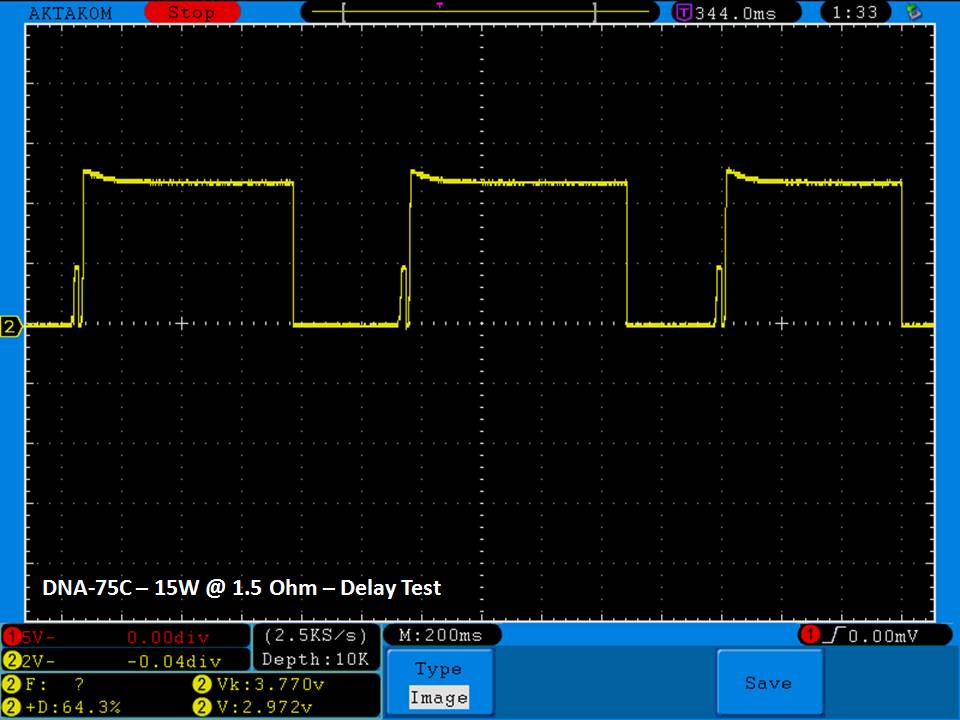Open the Type Image selector

438,683
